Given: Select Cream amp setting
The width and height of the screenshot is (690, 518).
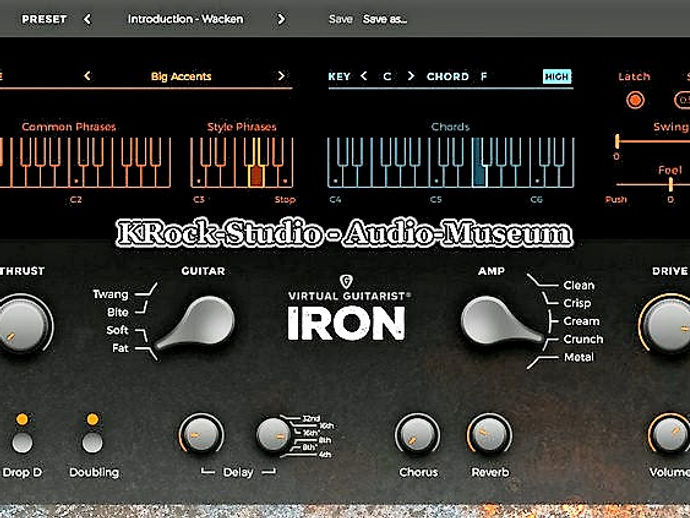Looking at the screenshot, I should point(581,321).
